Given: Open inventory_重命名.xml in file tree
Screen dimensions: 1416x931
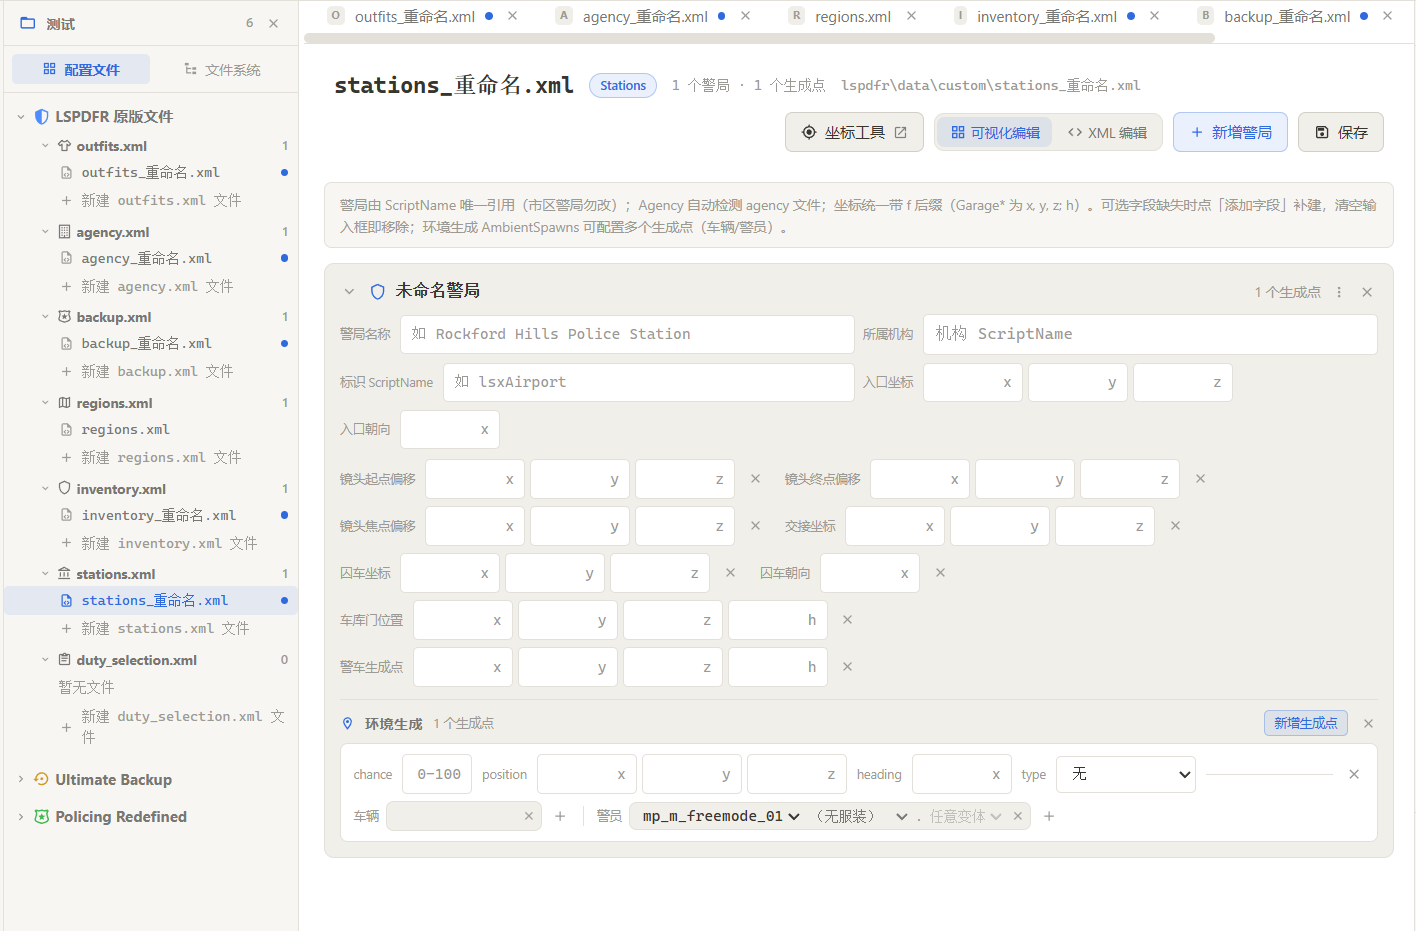Looking at the screenshot, I should (151, 515).
